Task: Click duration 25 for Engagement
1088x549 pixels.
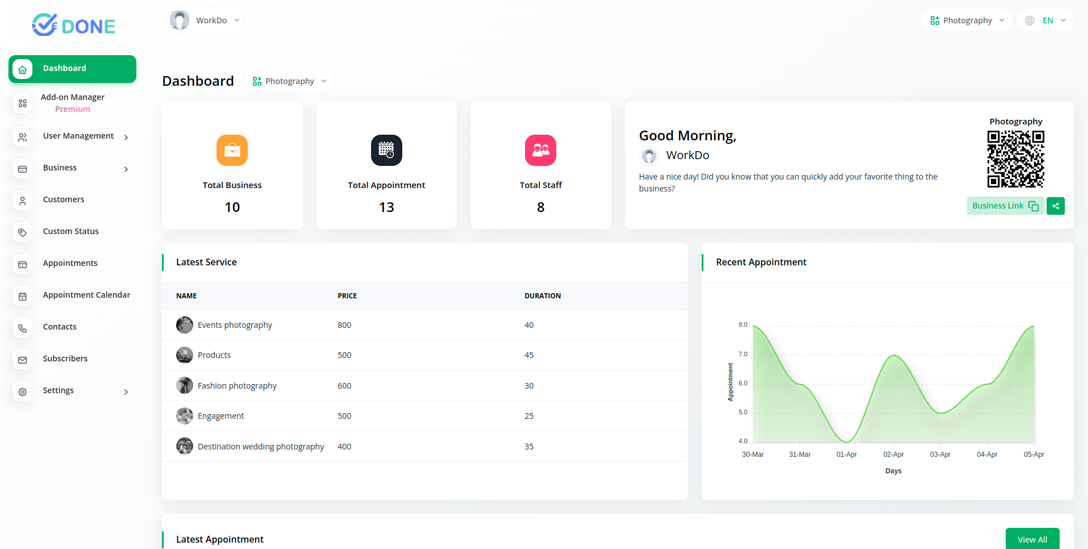Action: pos(529,416)
